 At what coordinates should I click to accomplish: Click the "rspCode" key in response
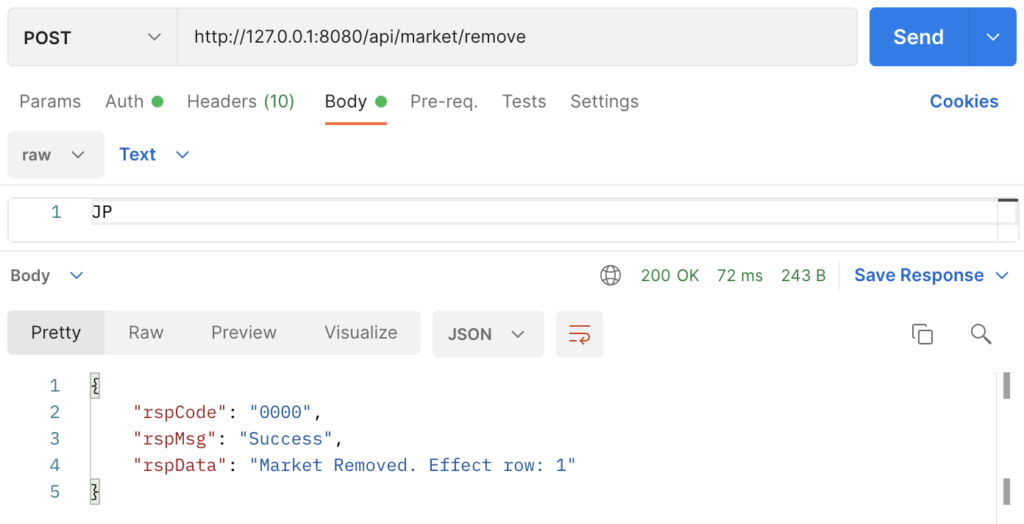point(179,412)
